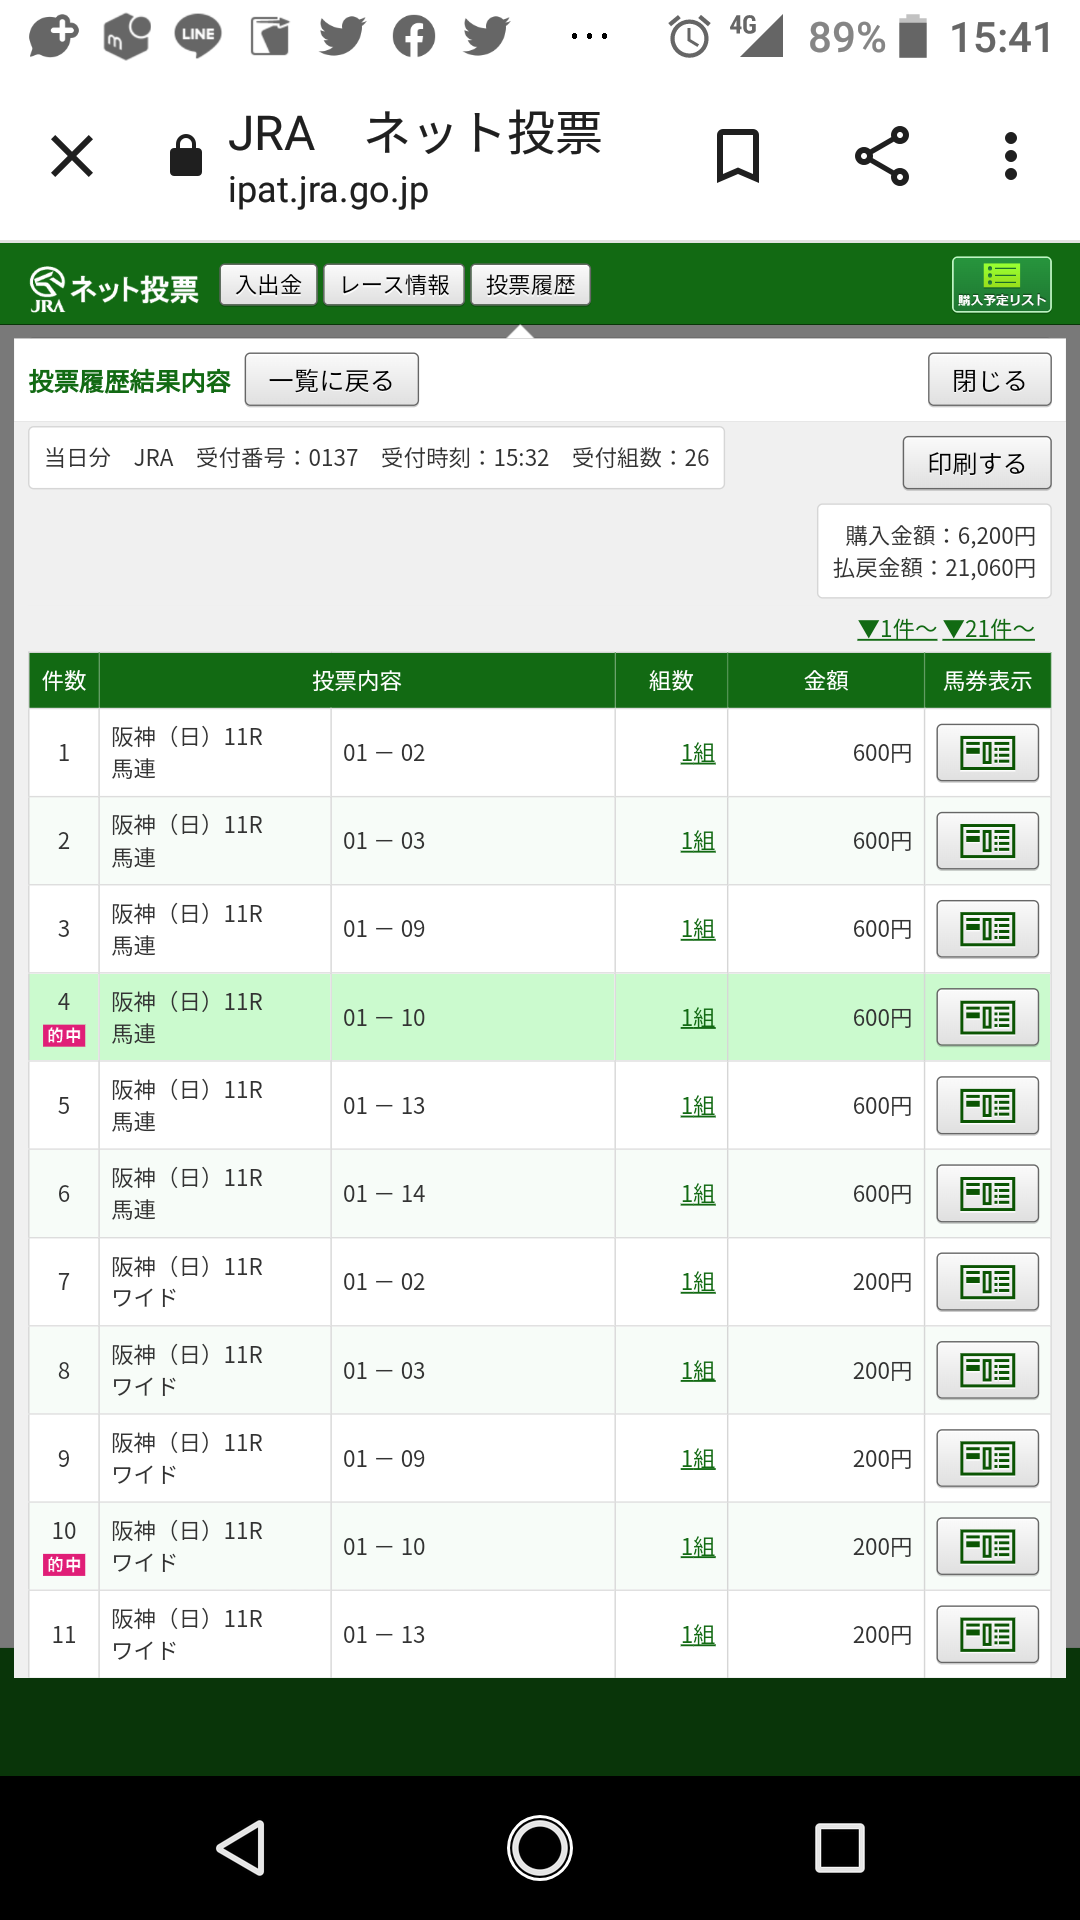
Task: Show ticket view for row 11 bet
Action: (x=987, y=1635)
